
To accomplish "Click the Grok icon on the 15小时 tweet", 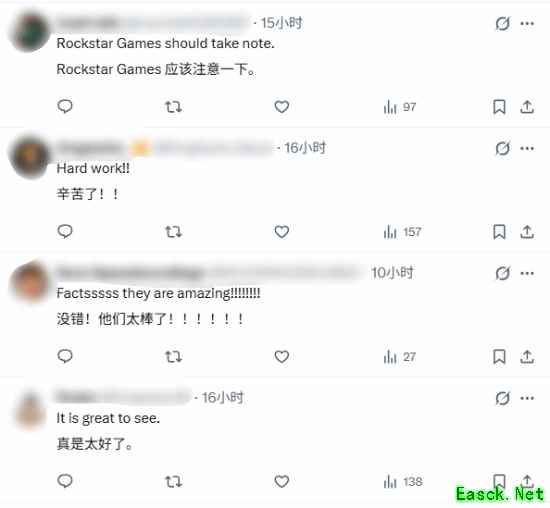I will click(502, 24).
